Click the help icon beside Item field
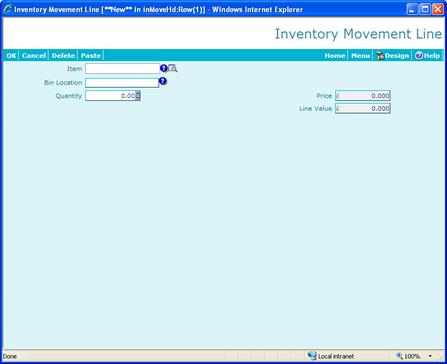 click(164, 69)
